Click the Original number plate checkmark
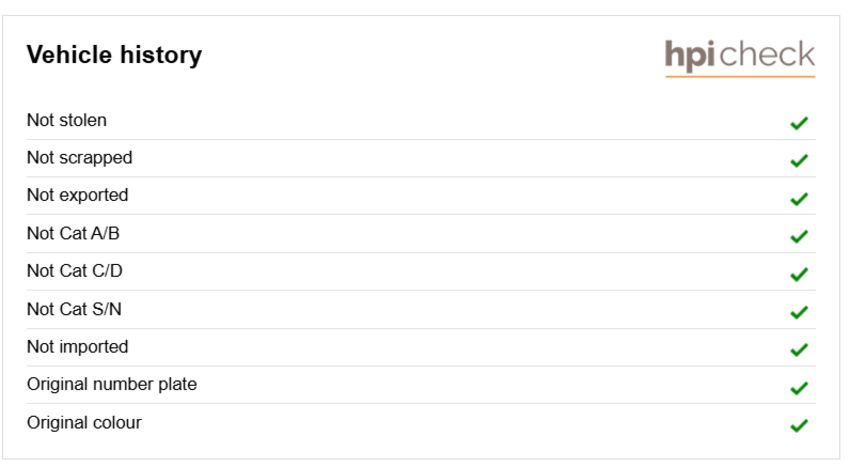The width and height of the screenshot is (850, 467). pos(799,388)
